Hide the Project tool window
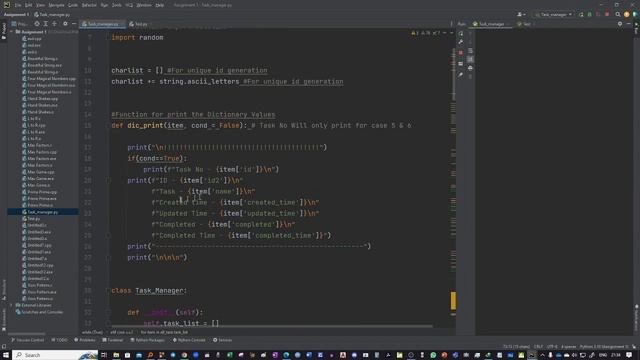 [x=74, y=24]
